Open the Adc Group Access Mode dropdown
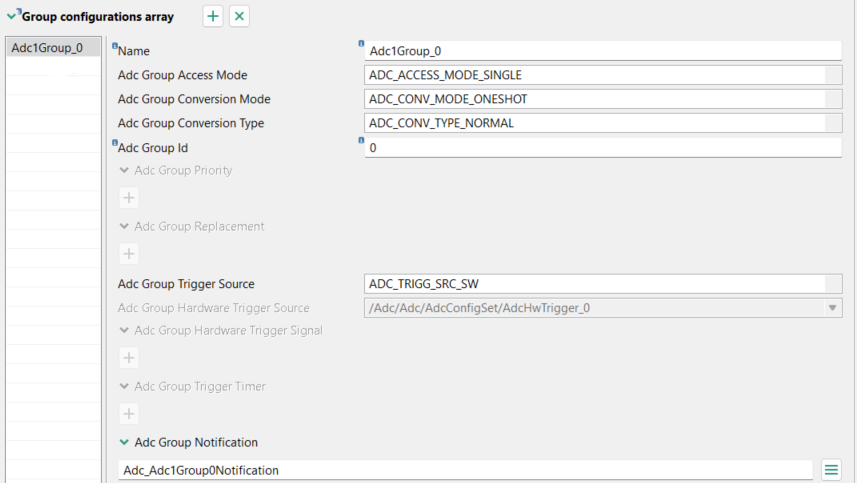This screenshot has height=485, width=857. click(x=833, y=75)
